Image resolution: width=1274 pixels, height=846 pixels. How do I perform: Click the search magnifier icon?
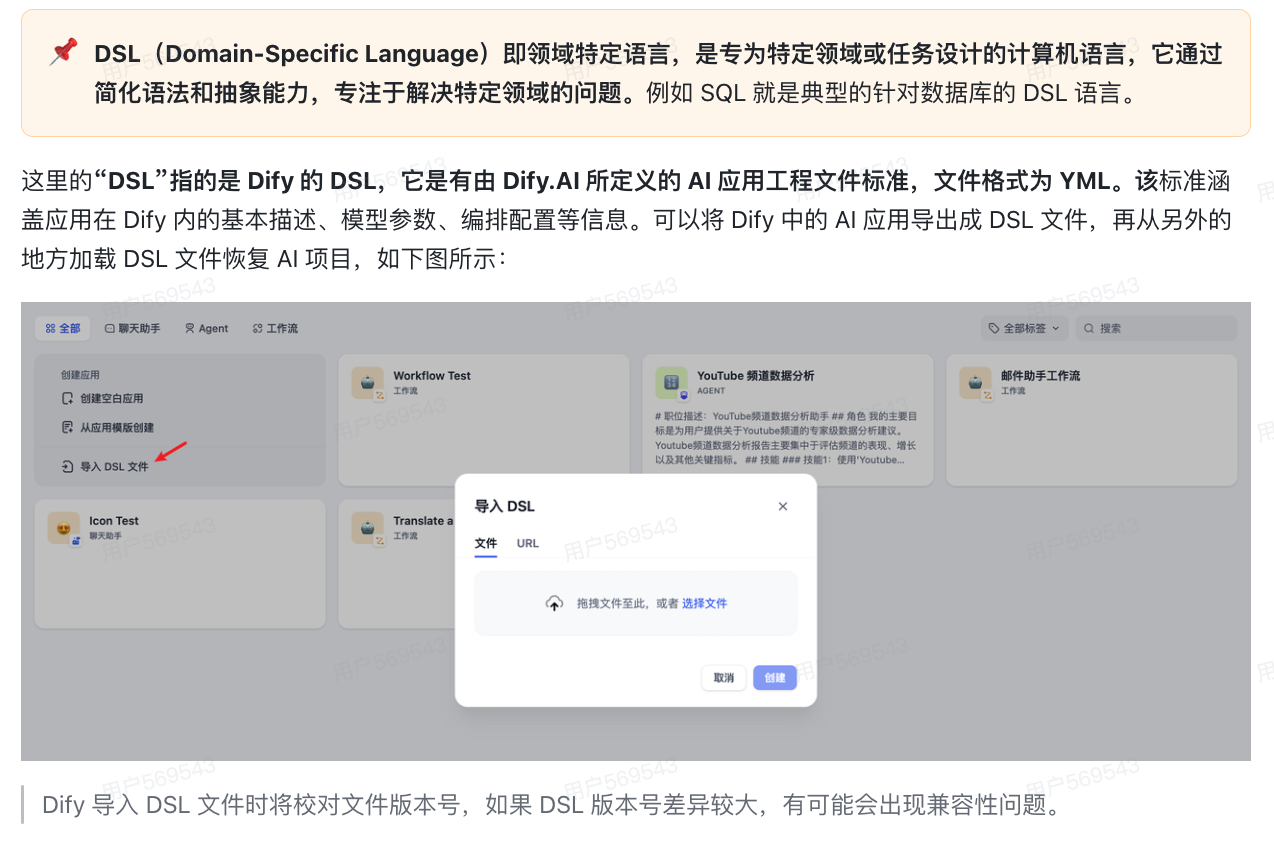click(1091, 328)
